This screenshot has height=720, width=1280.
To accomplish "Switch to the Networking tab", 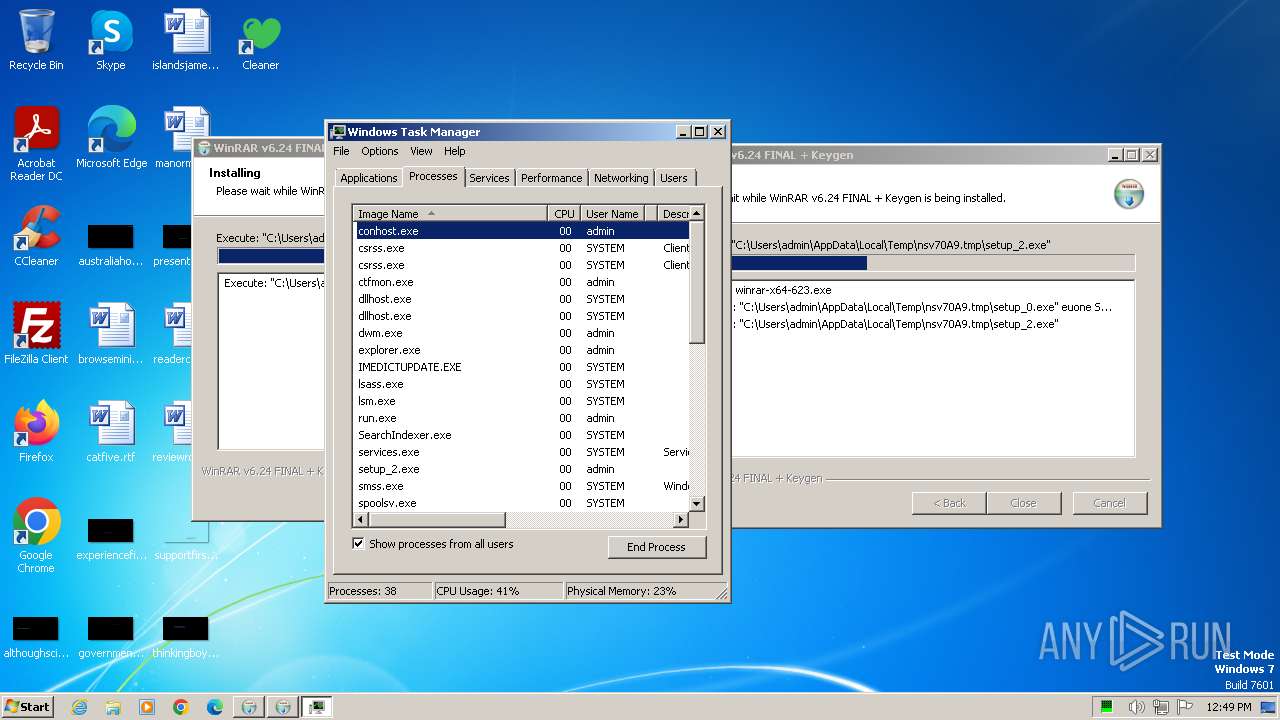I will point(621,178).
